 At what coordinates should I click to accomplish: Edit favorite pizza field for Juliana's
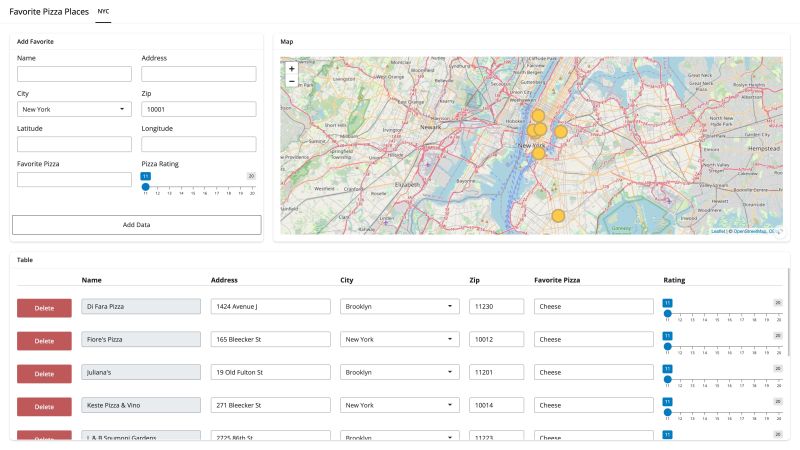[594, 372]
